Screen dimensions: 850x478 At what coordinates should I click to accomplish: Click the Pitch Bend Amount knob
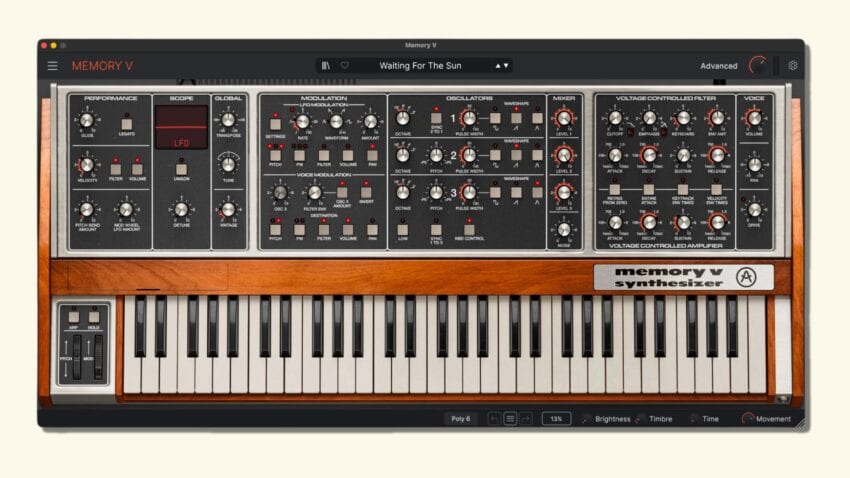coord(87,209)
